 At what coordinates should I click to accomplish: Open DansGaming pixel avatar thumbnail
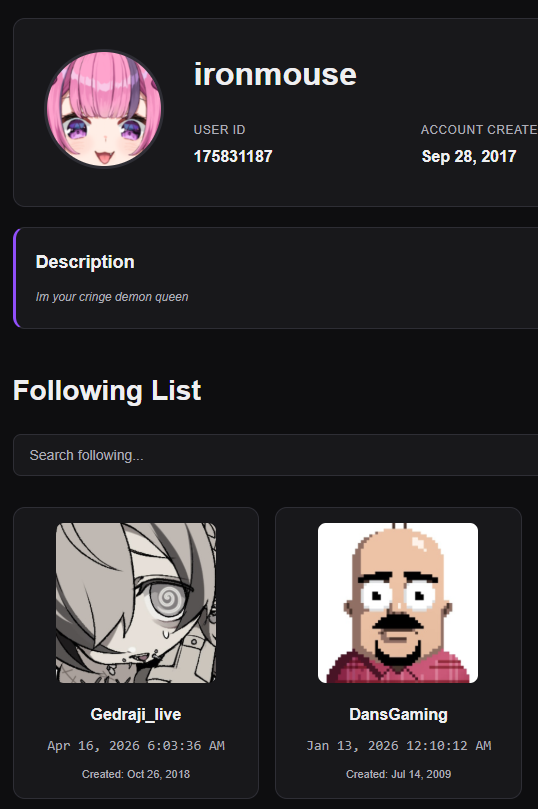398,603
